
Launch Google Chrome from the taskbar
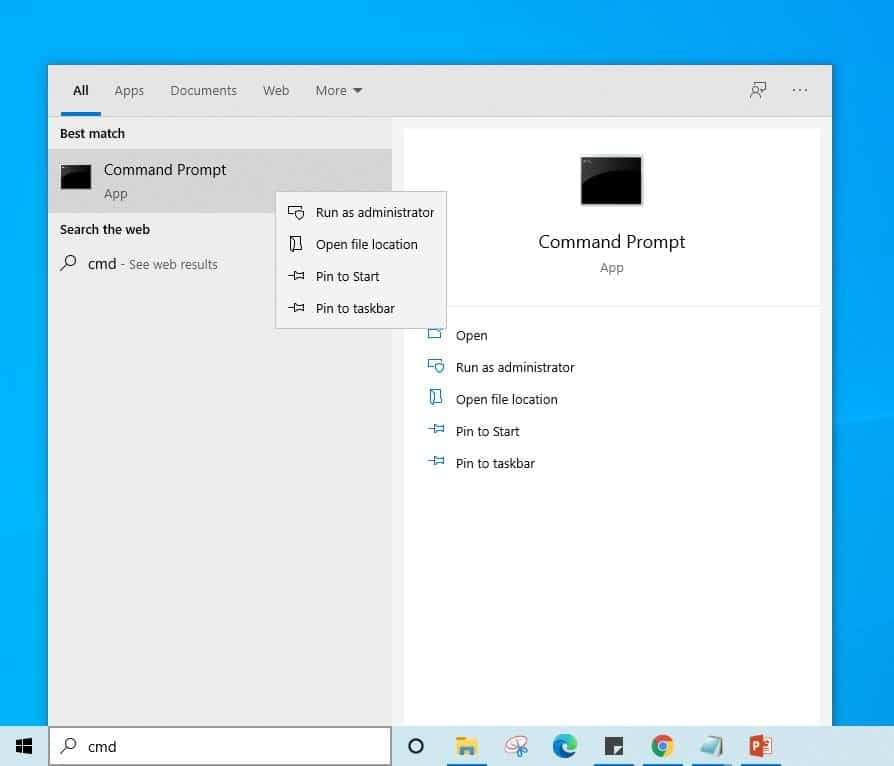coord(662,745)
